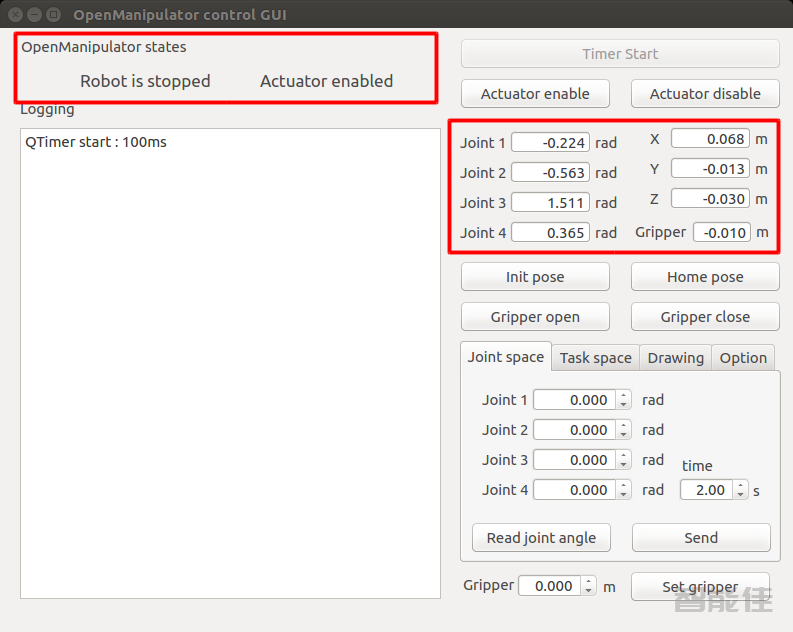
Task: Decrease bottom Gripper value with down arrow
Action: pos(589,591)
